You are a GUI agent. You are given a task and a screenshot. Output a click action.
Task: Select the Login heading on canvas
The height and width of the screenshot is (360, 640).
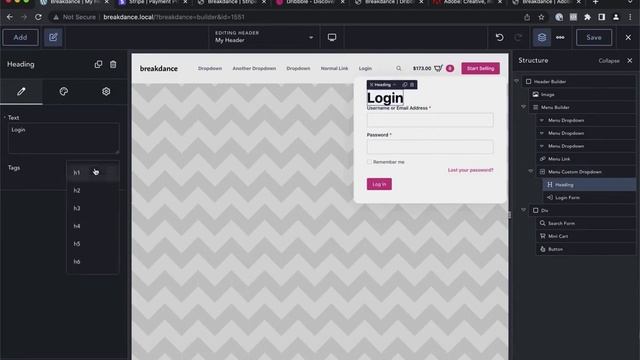(385, 98)
